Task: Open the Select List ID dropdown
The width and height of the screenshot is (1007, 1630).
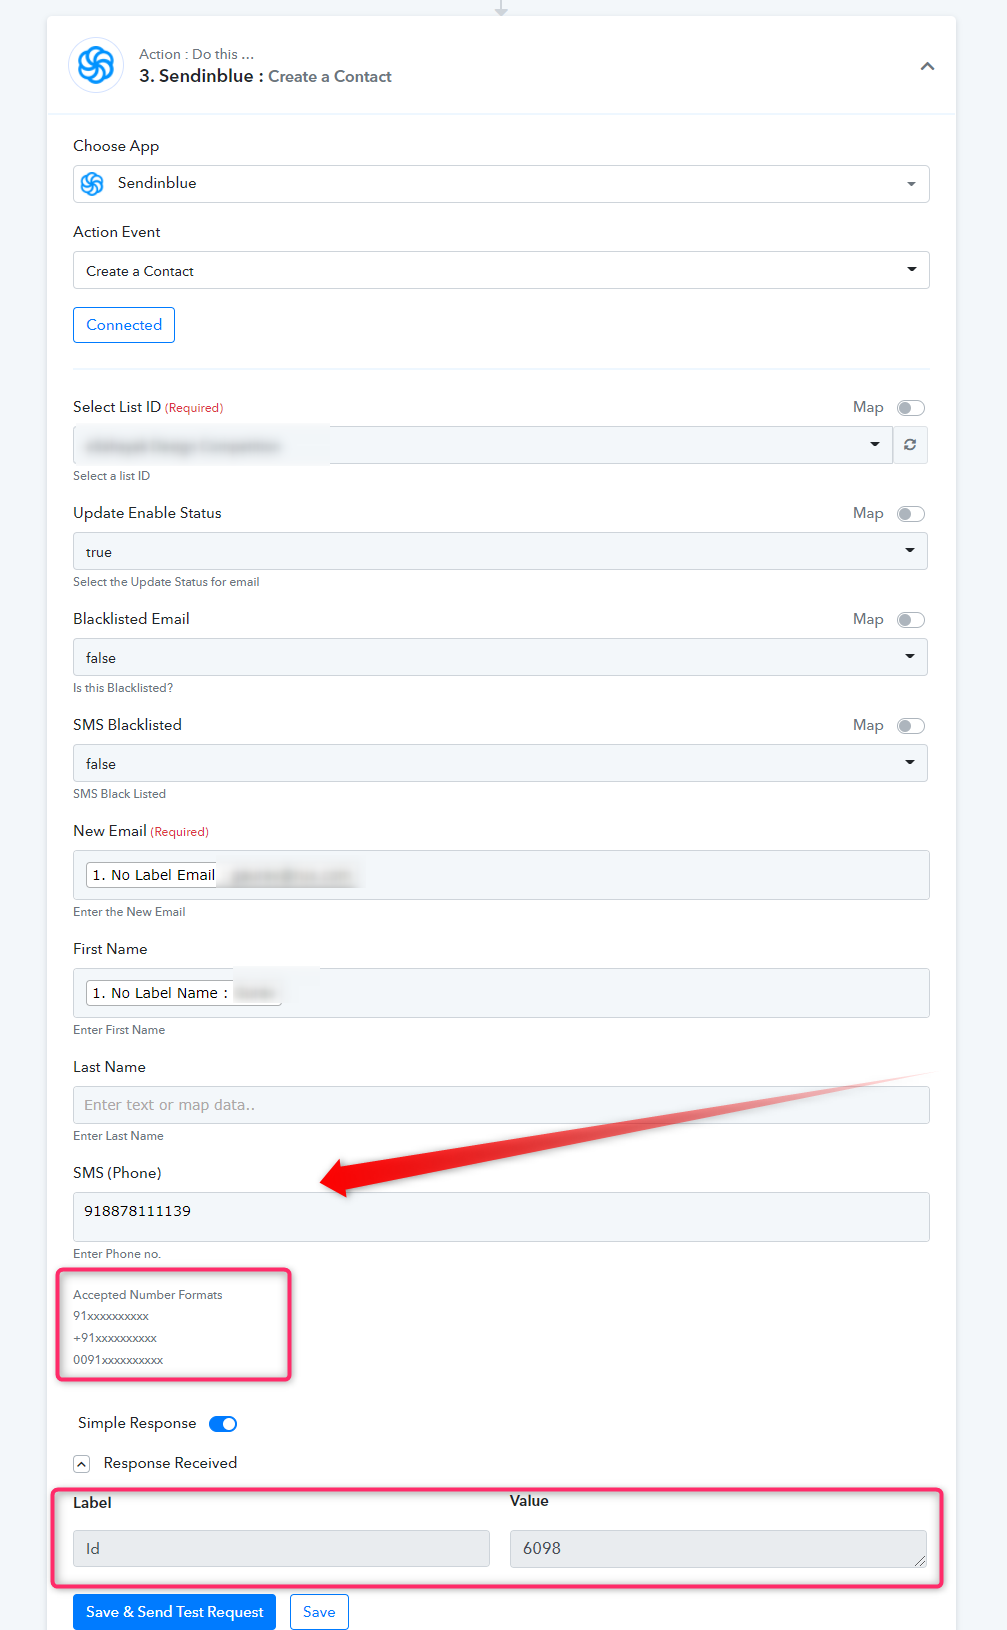Action: pos(482,445)
